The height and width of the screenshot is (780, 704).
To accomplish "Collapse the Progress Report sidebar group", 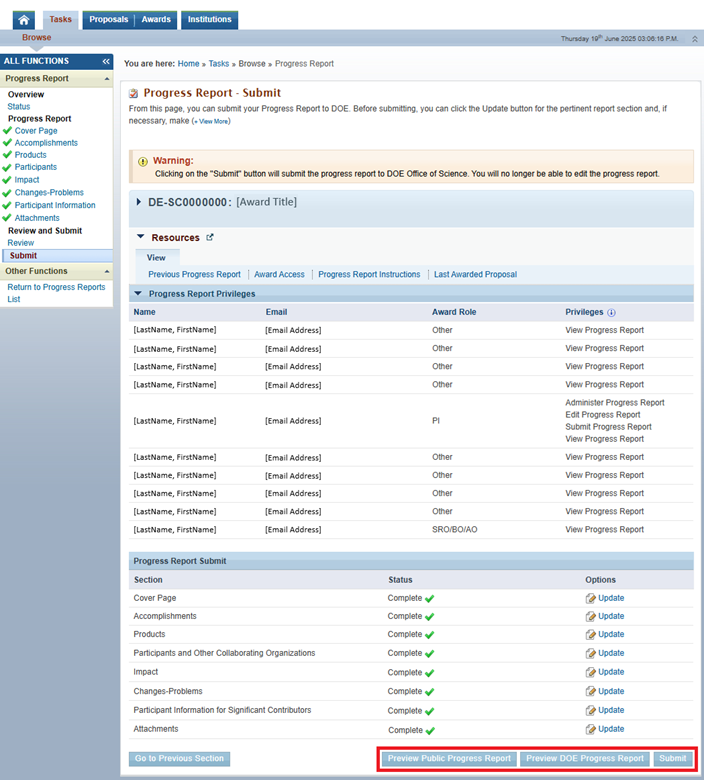I will point(105,78).
